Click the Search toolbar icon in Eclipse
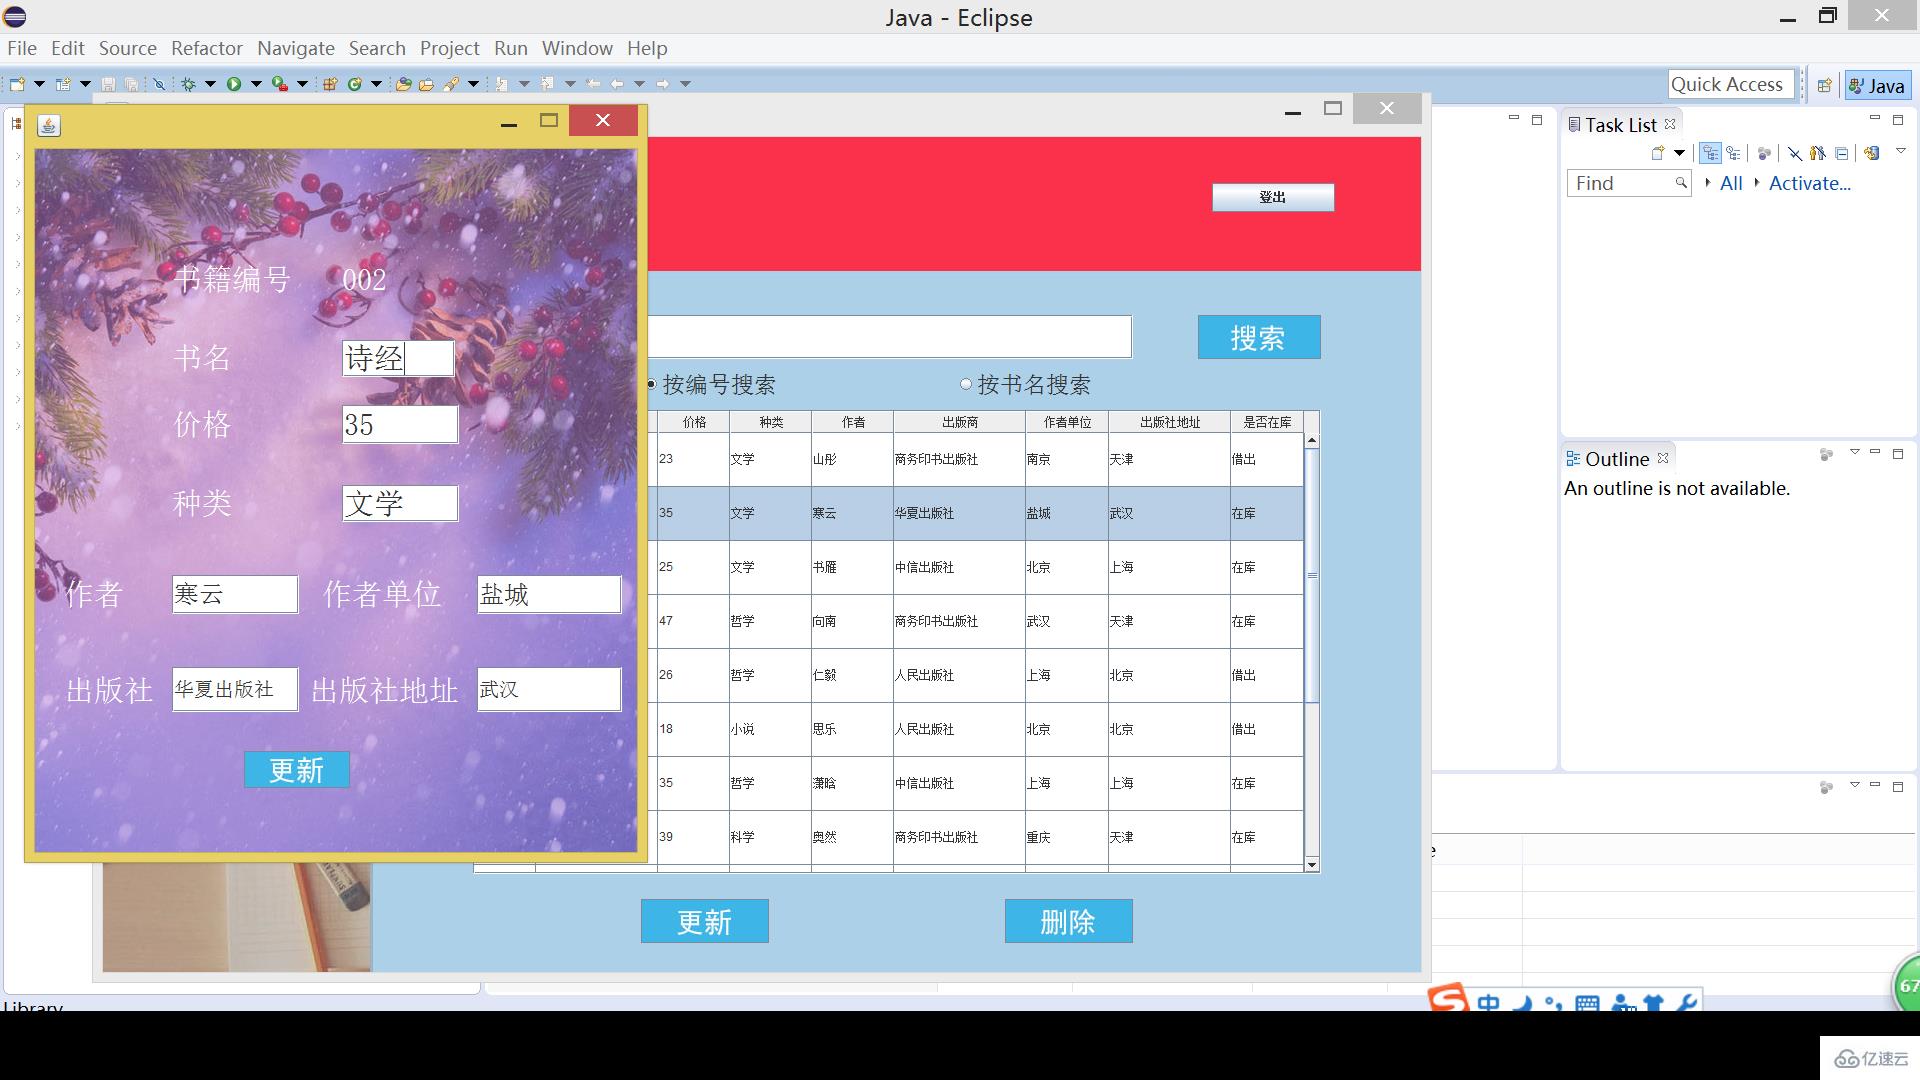This screenshot has width=1920, height=1080. point(157,83)
